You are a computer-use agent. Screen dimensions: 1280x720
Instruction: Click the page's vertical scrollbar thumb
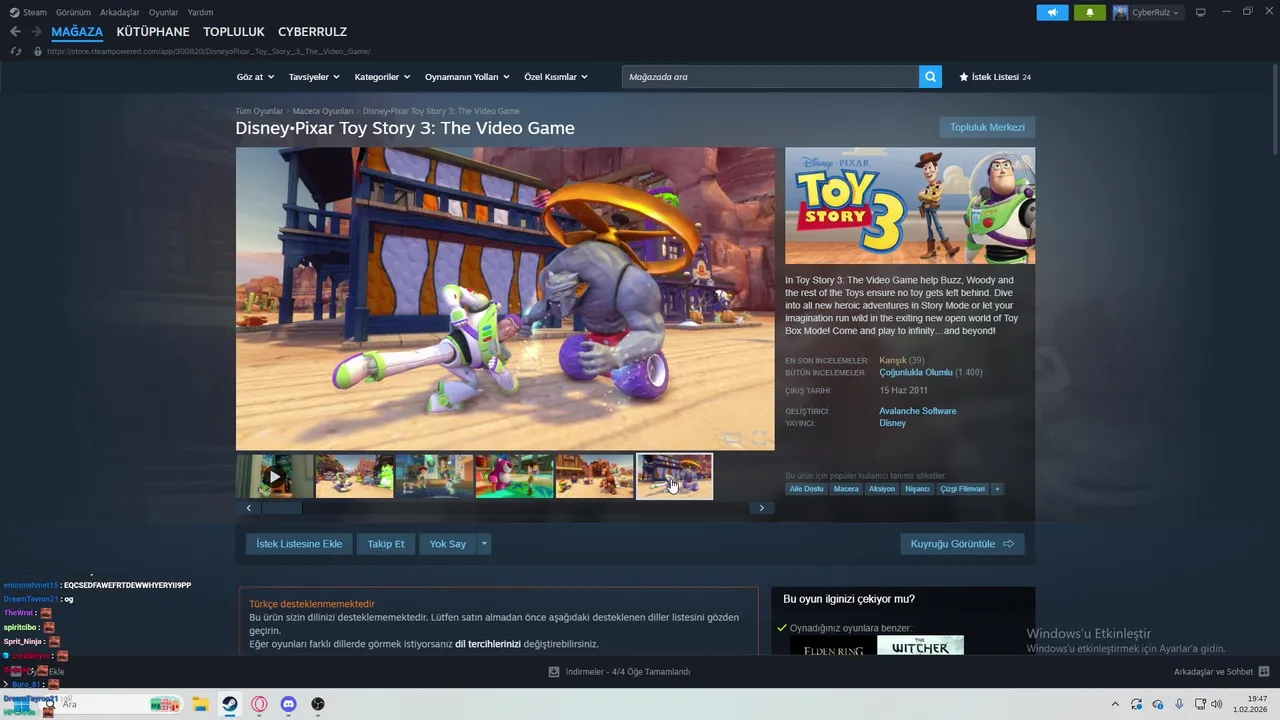coord(1275,110)
